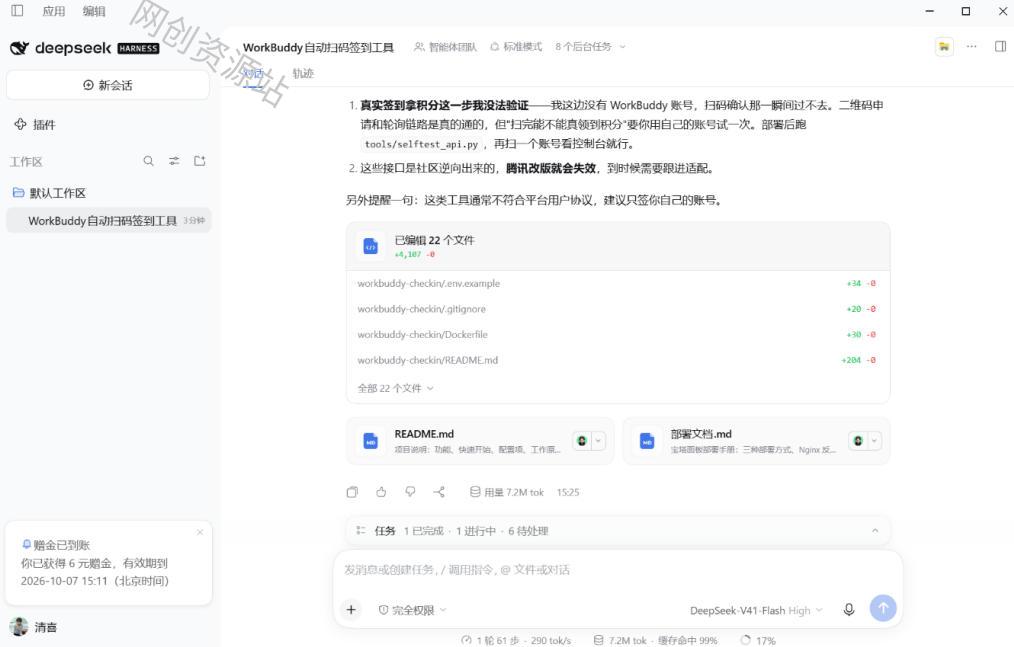
Task: Open DeepSeek-V41-Flash model selector dropdown
Action: click(x=756, y=610)
